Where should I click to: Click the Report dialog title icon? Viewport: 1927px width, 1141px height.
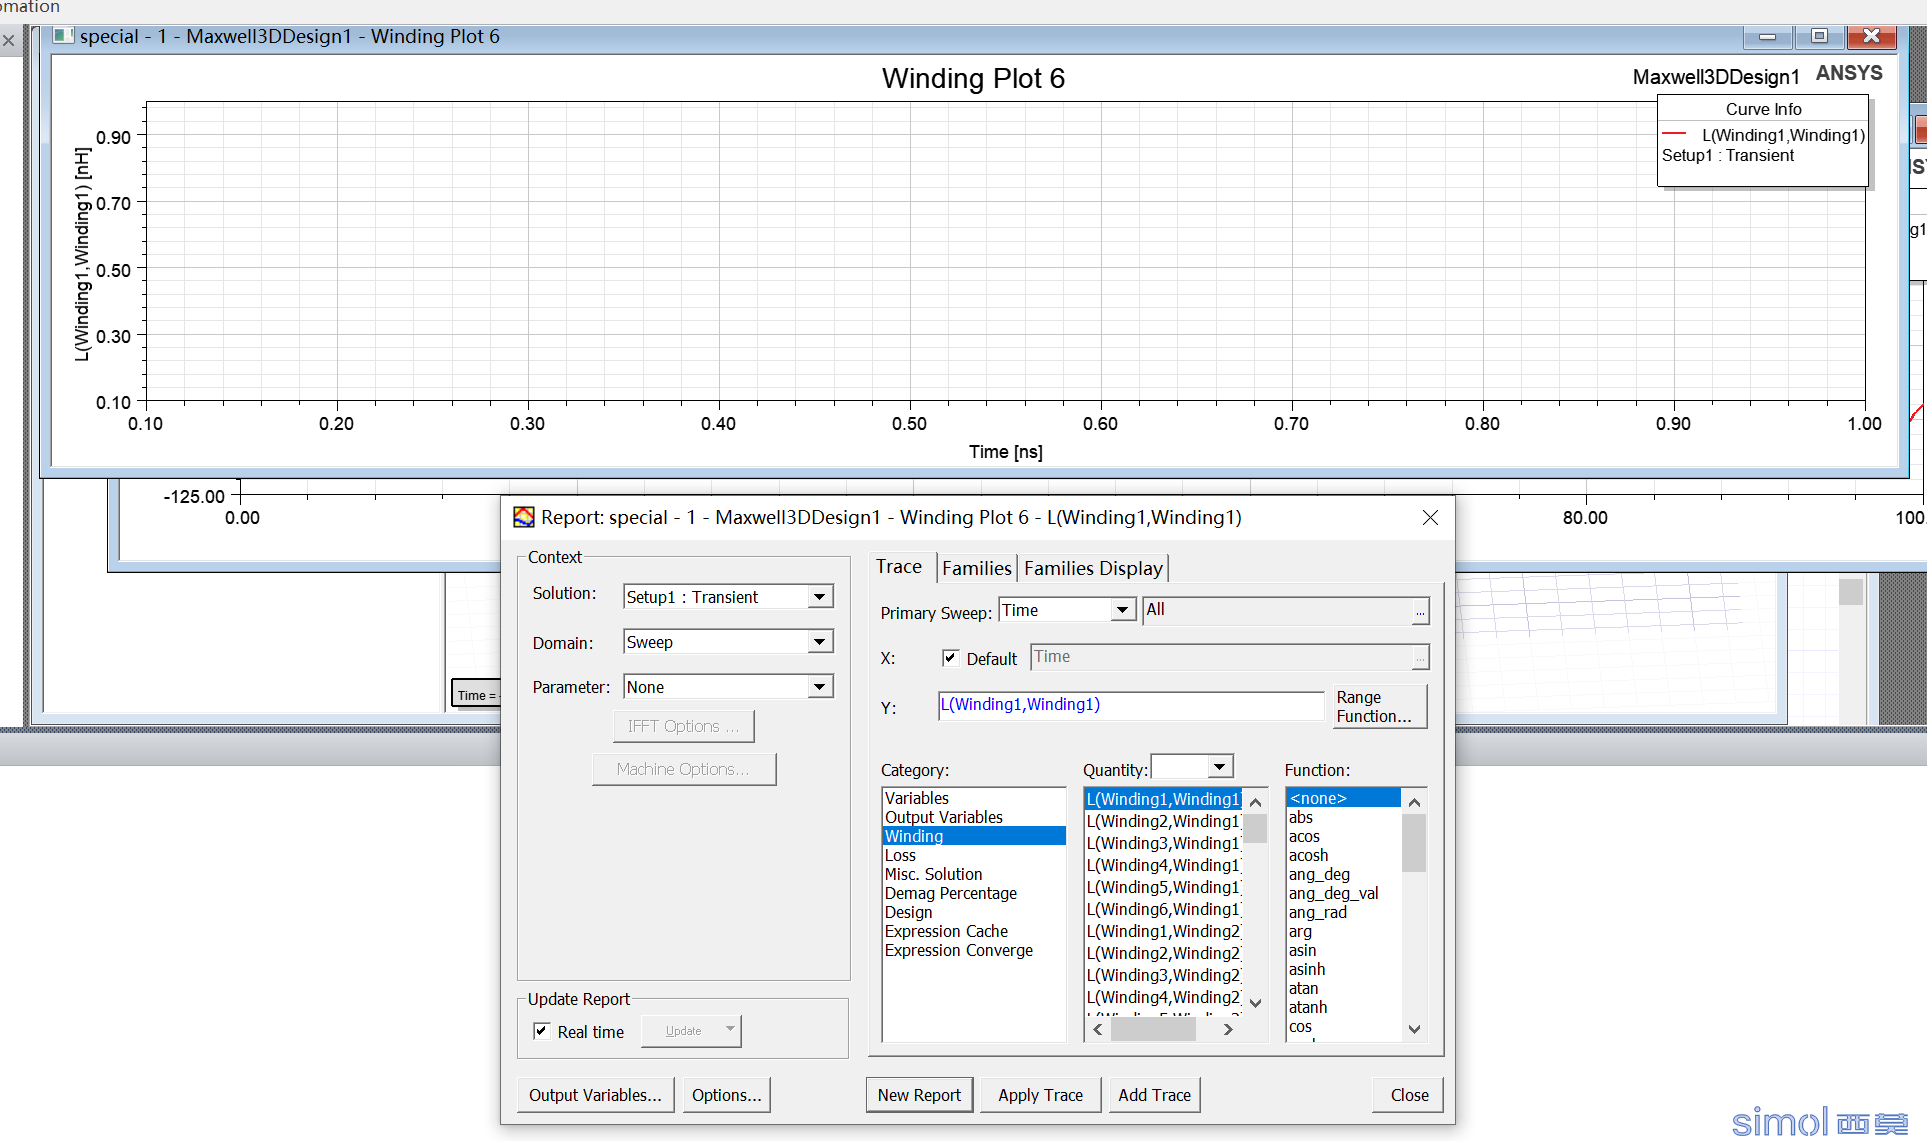(x=524, y=517)
